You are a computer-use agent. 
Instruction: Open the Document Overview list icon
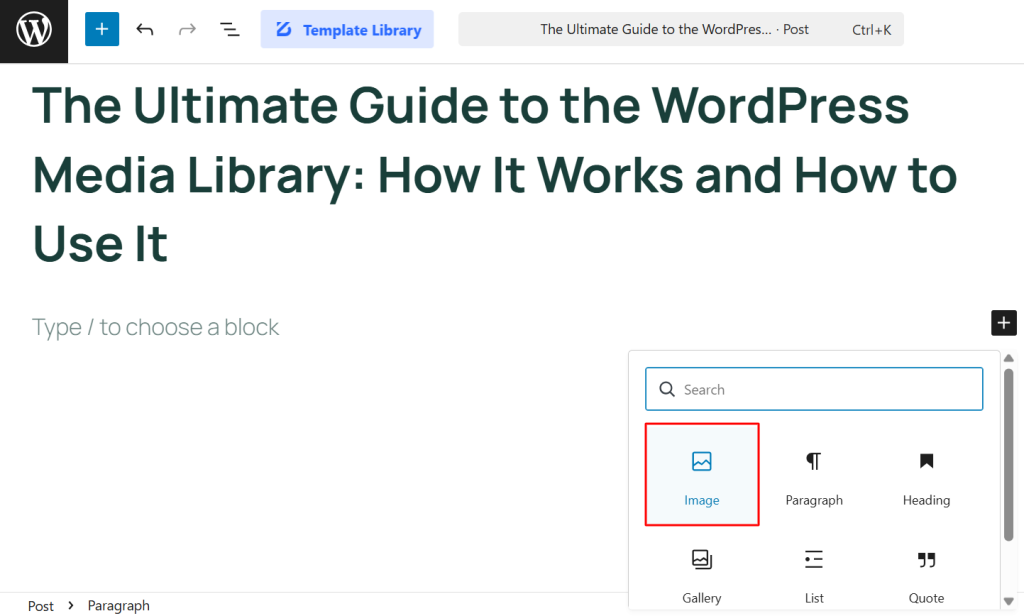click(x=229, y=29)
